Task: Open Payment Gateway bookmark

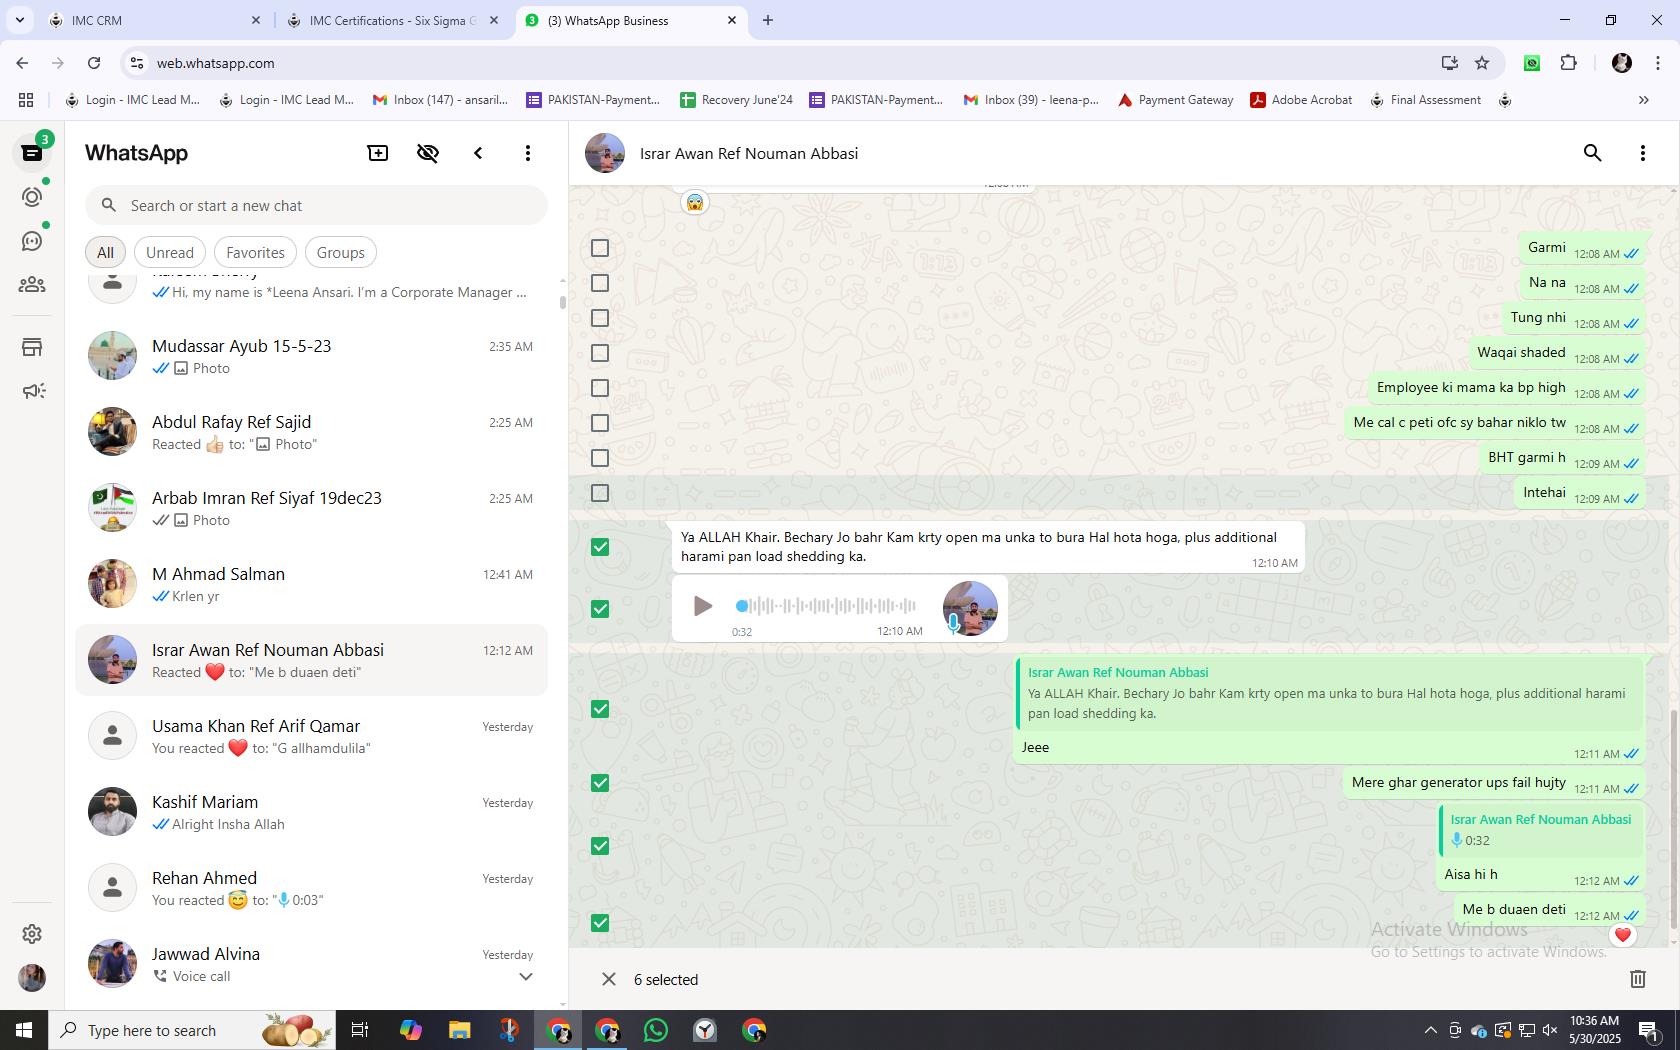Action: coord(1175,100)
